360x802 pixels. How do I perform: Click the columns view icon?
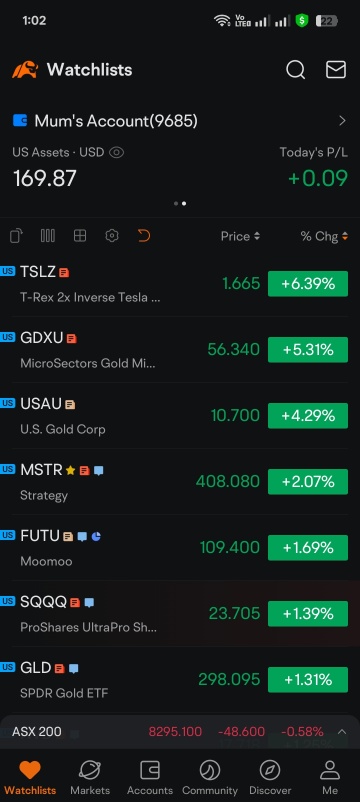click(48, 236)
